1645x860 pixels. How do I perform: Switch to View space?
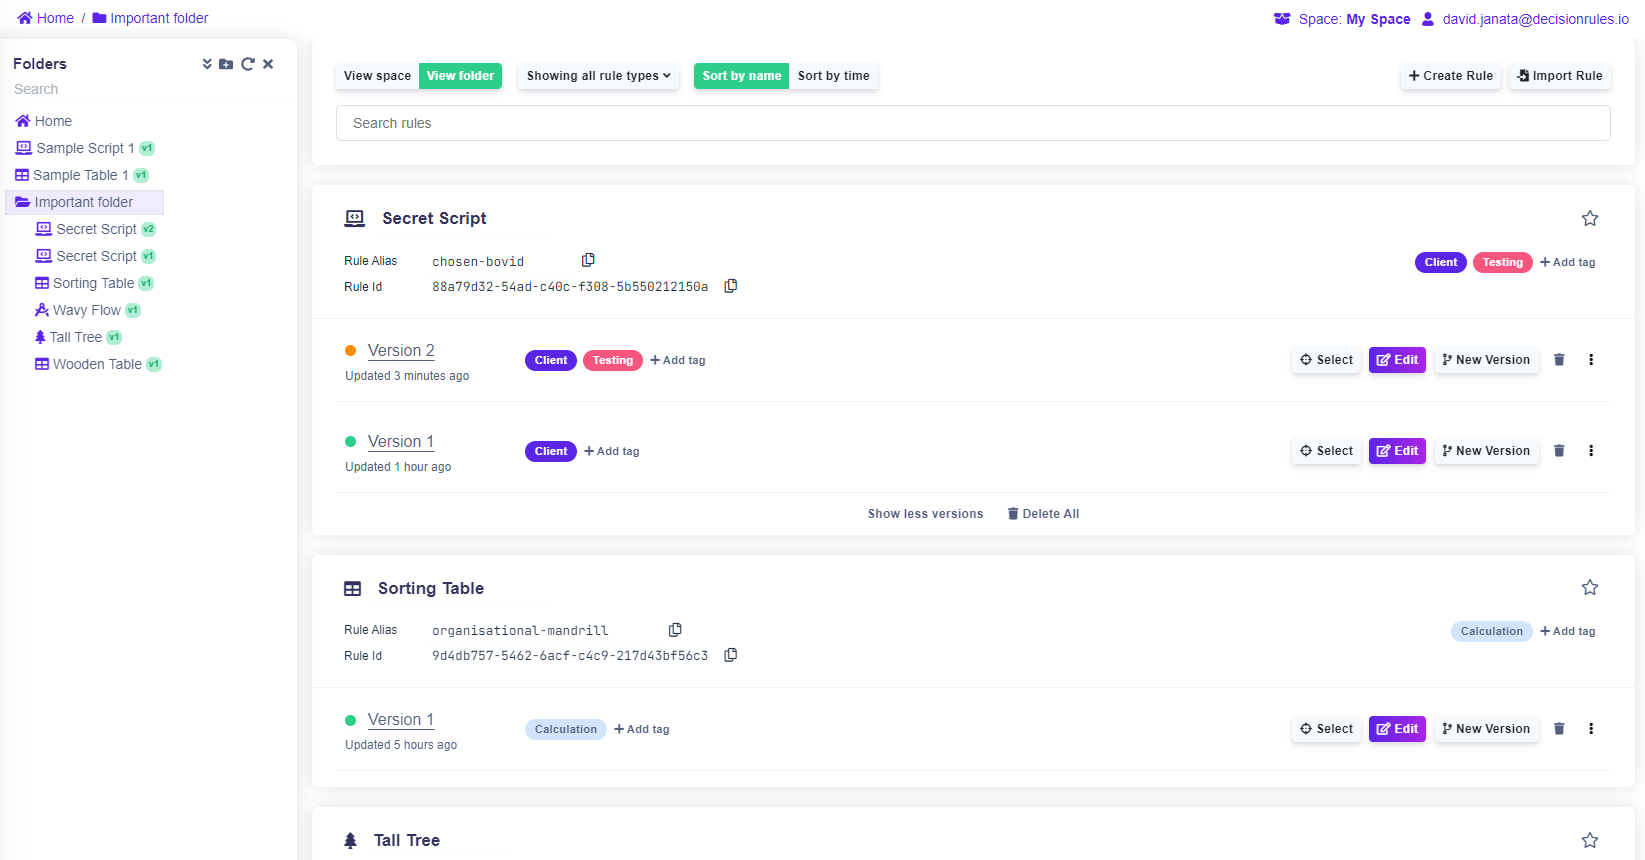click(x=377, y=76)
